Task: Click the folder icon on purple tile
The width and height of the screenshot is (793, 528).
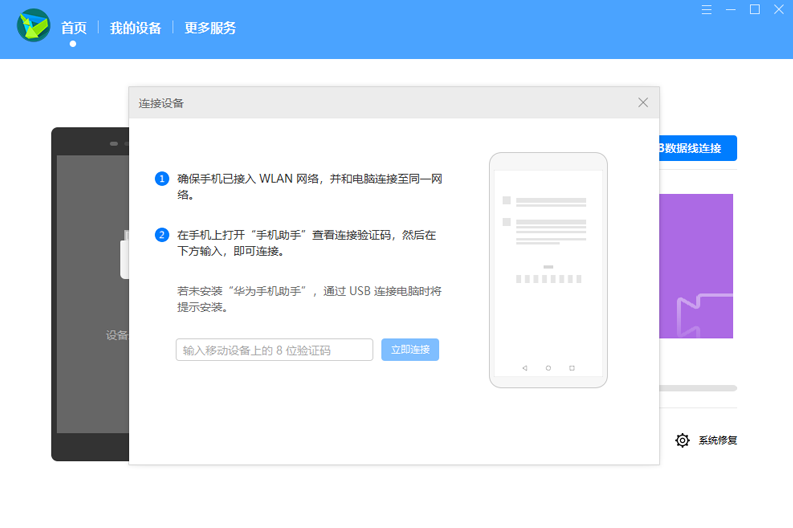Action: click(704, 313)
